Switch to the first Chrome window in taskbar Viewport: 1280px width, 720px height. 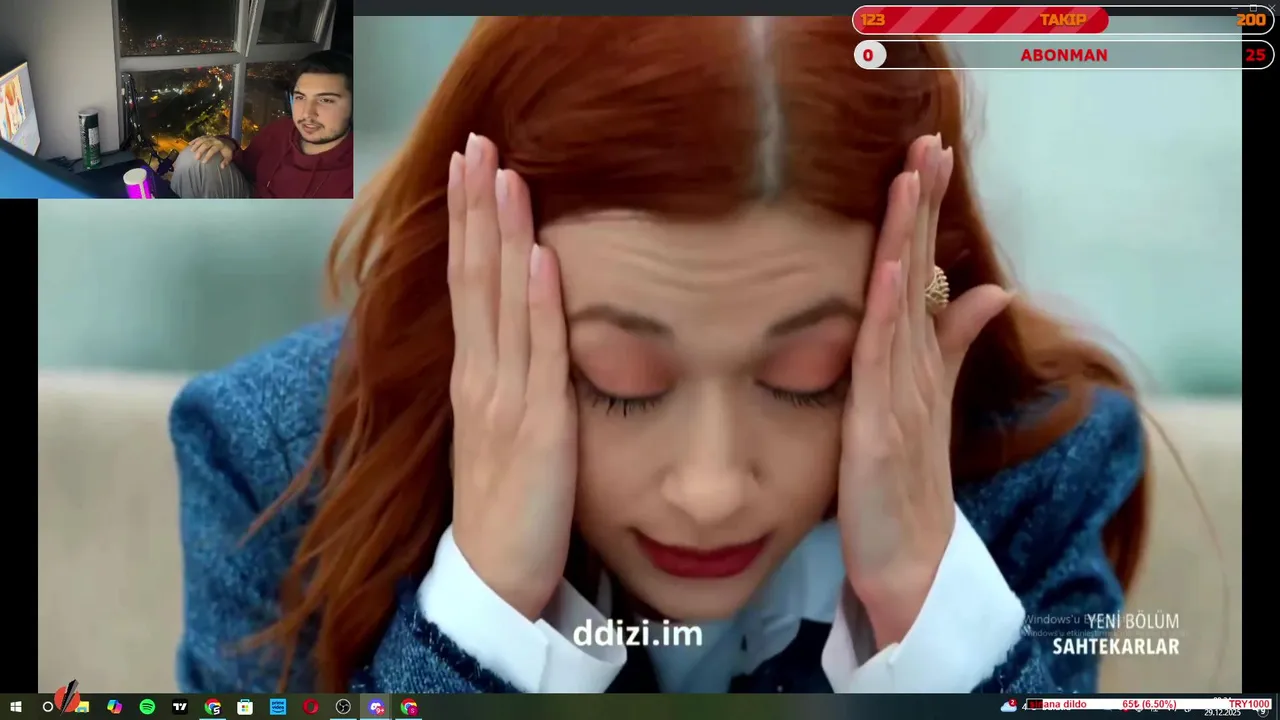coord(212,707)
